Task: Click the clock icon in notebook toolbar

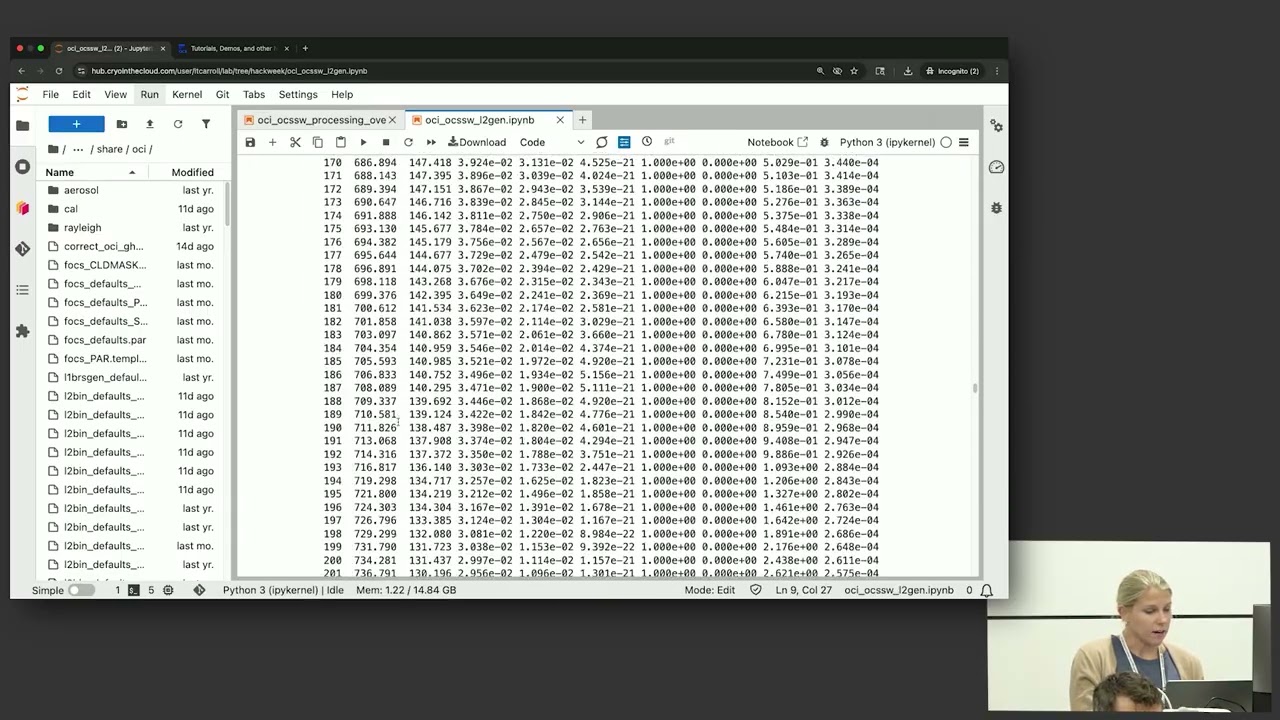Action: [x=647, y=142]
